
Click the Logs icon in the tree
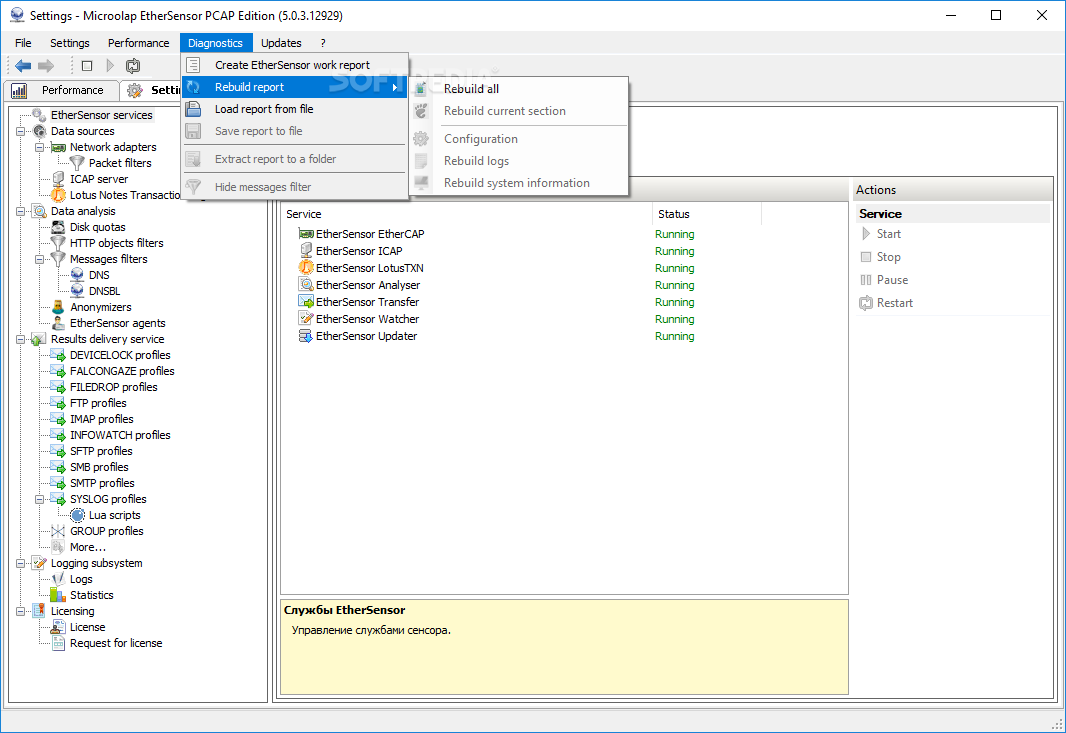click(58, 579)
